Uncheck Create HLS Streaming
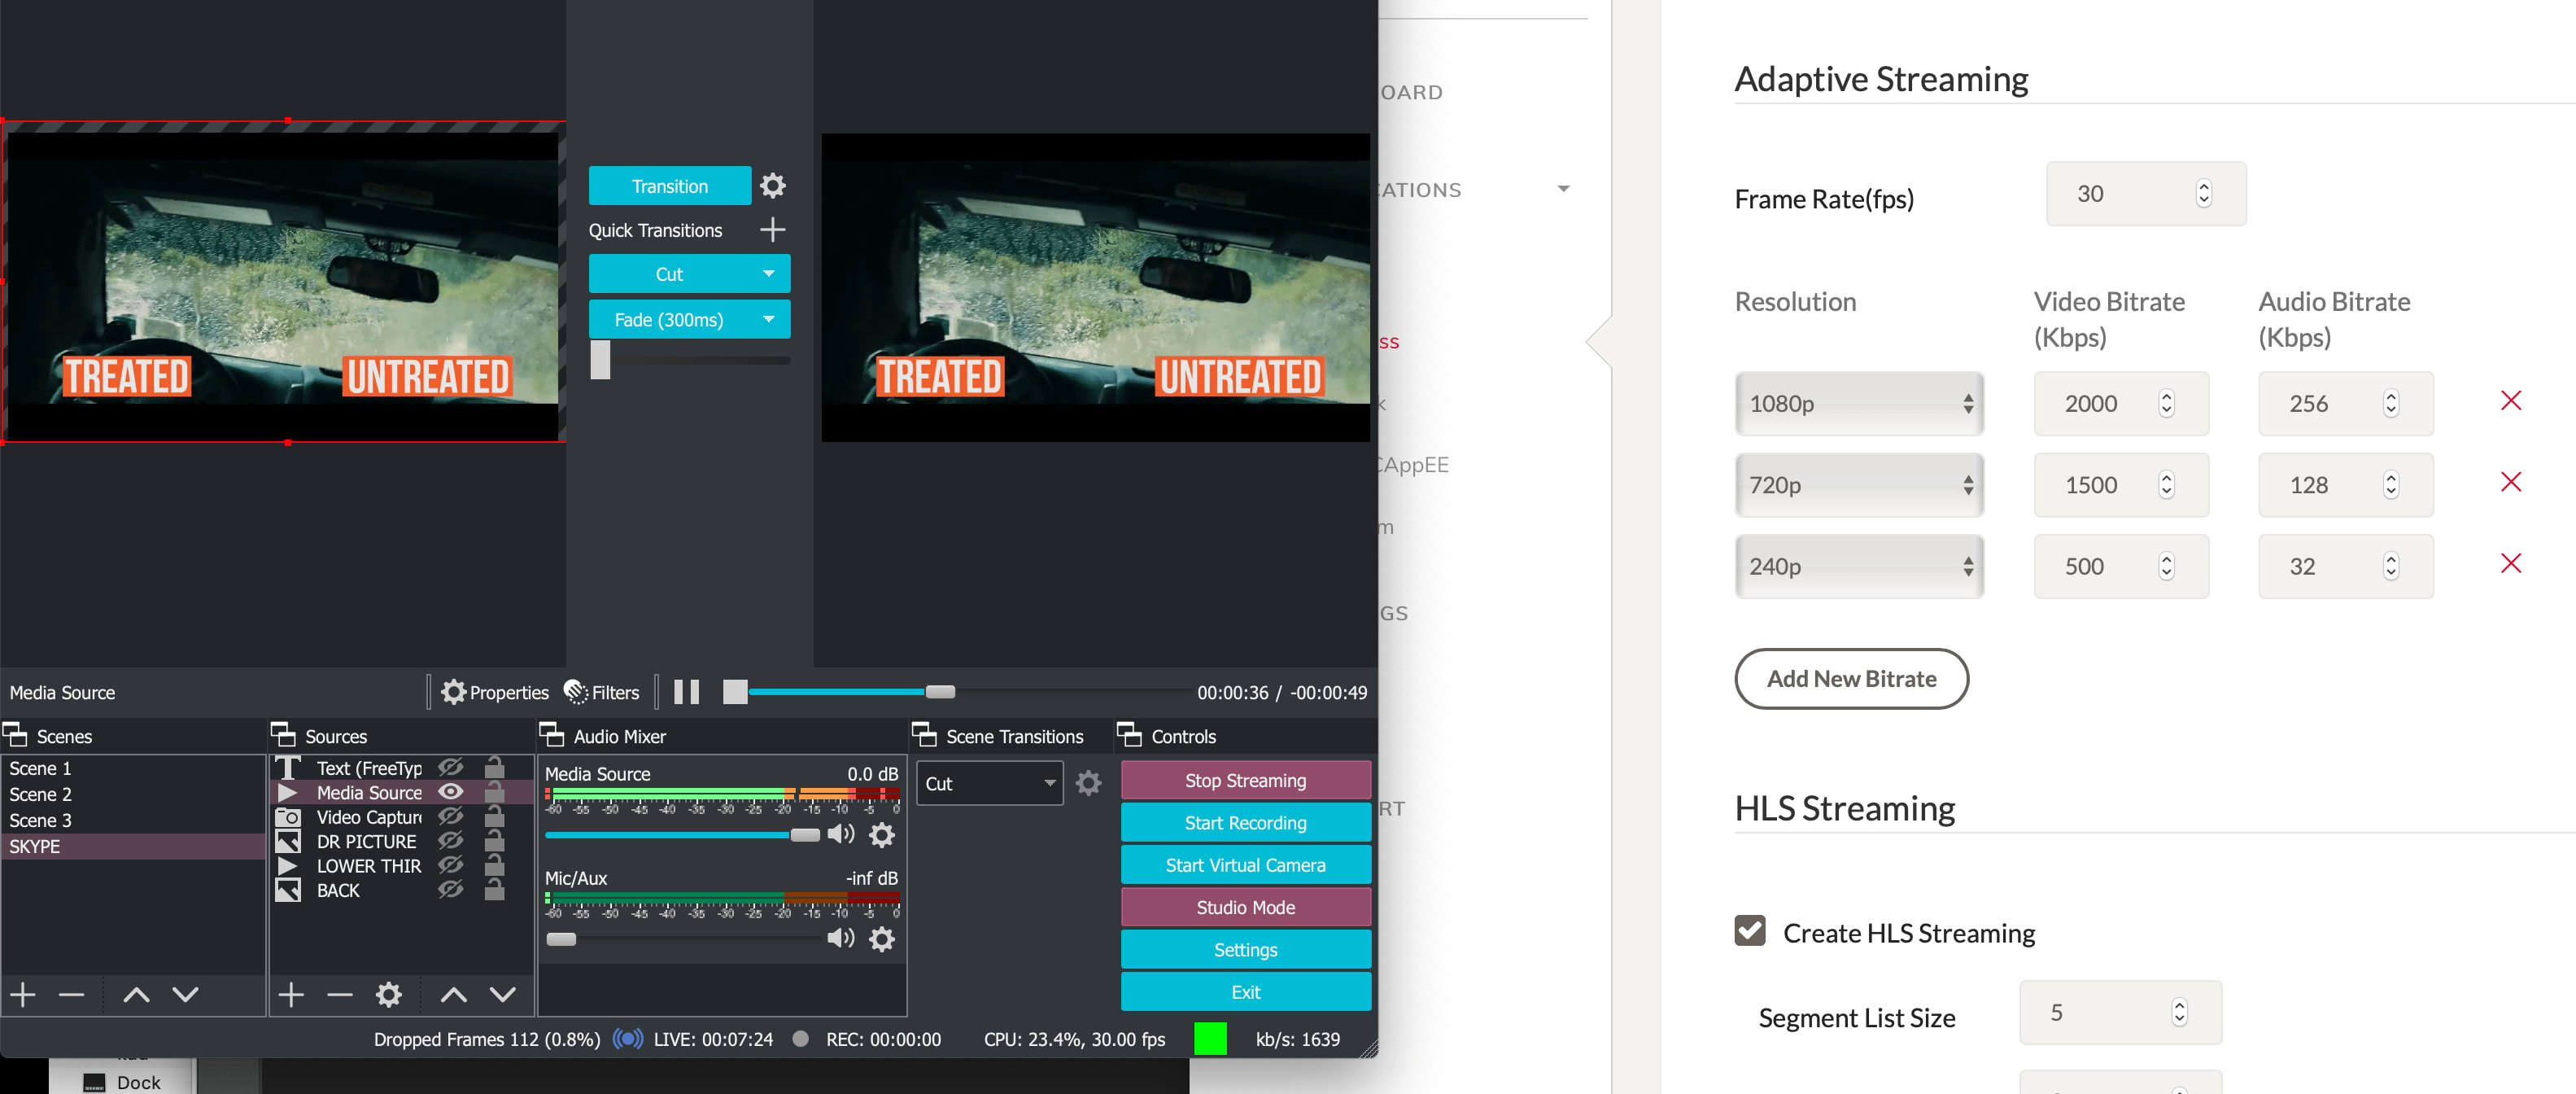This screenshot has height=1094, width=2576. (x=1750, y=931)
